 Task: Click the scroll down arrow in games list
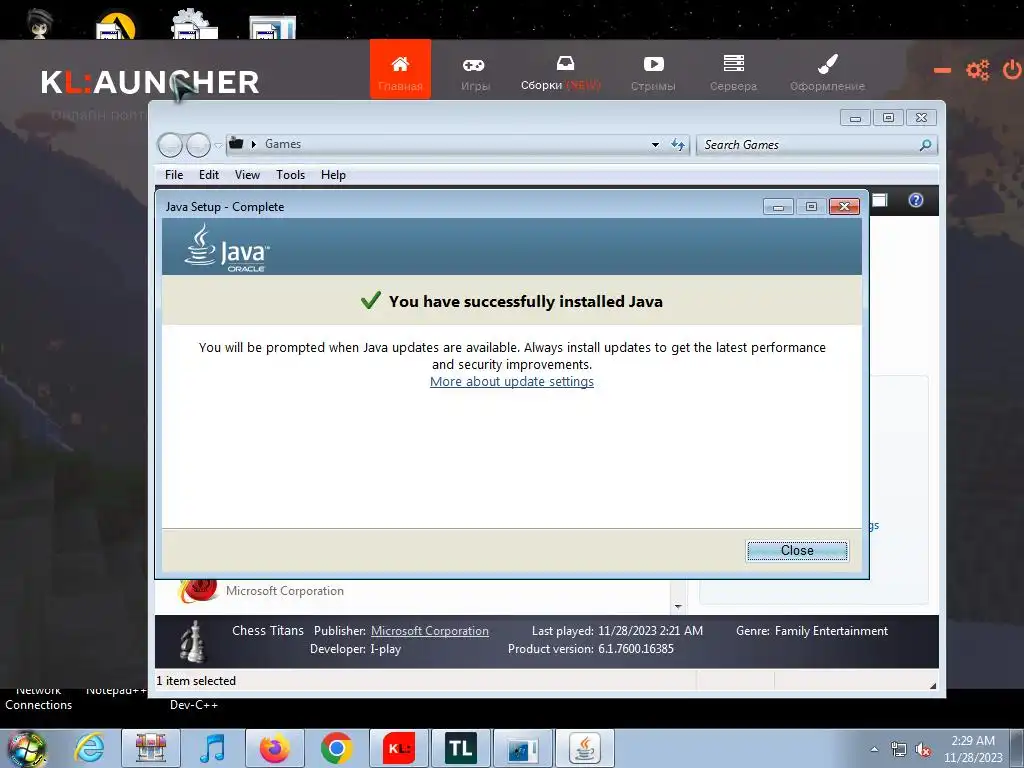[x=678, y=607]
